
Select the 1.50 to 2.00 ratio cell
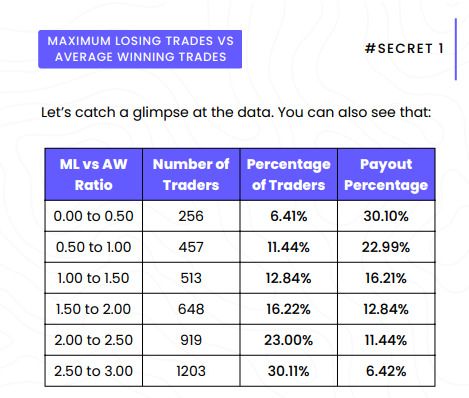pos(94,309)
